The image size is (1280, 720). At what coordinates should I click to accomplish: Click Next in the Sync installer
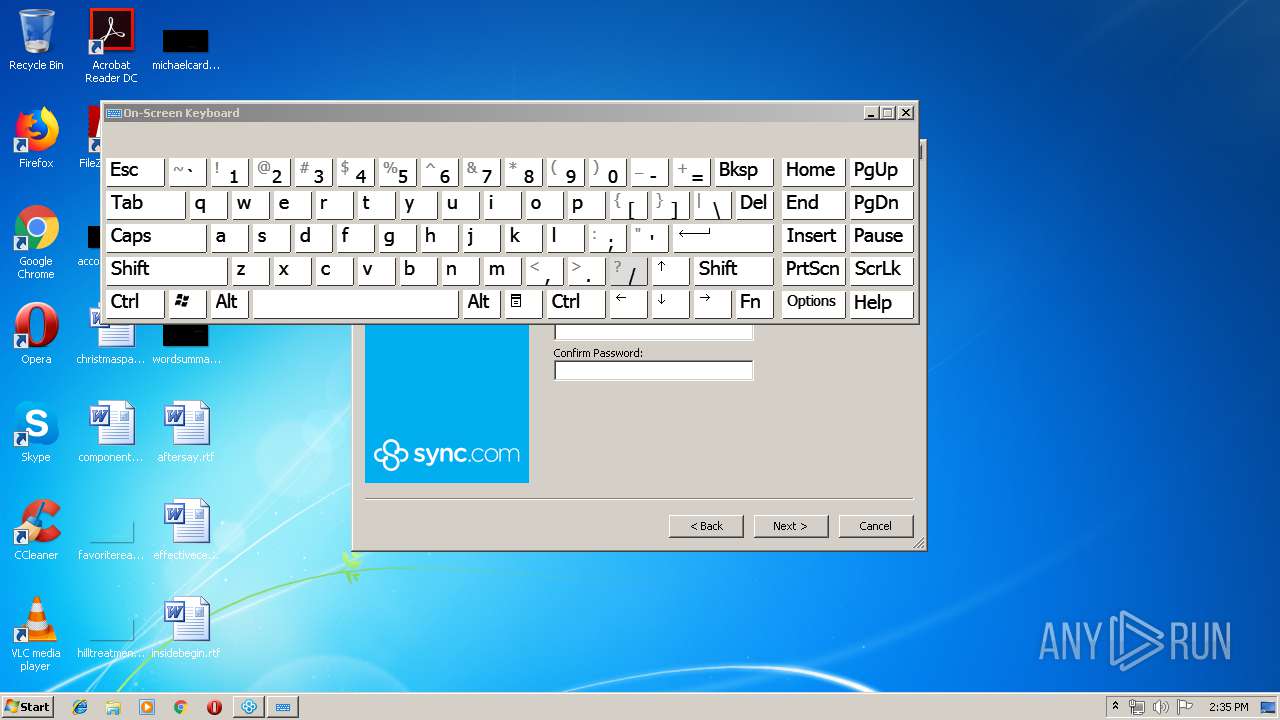click(x=789, y=526)
